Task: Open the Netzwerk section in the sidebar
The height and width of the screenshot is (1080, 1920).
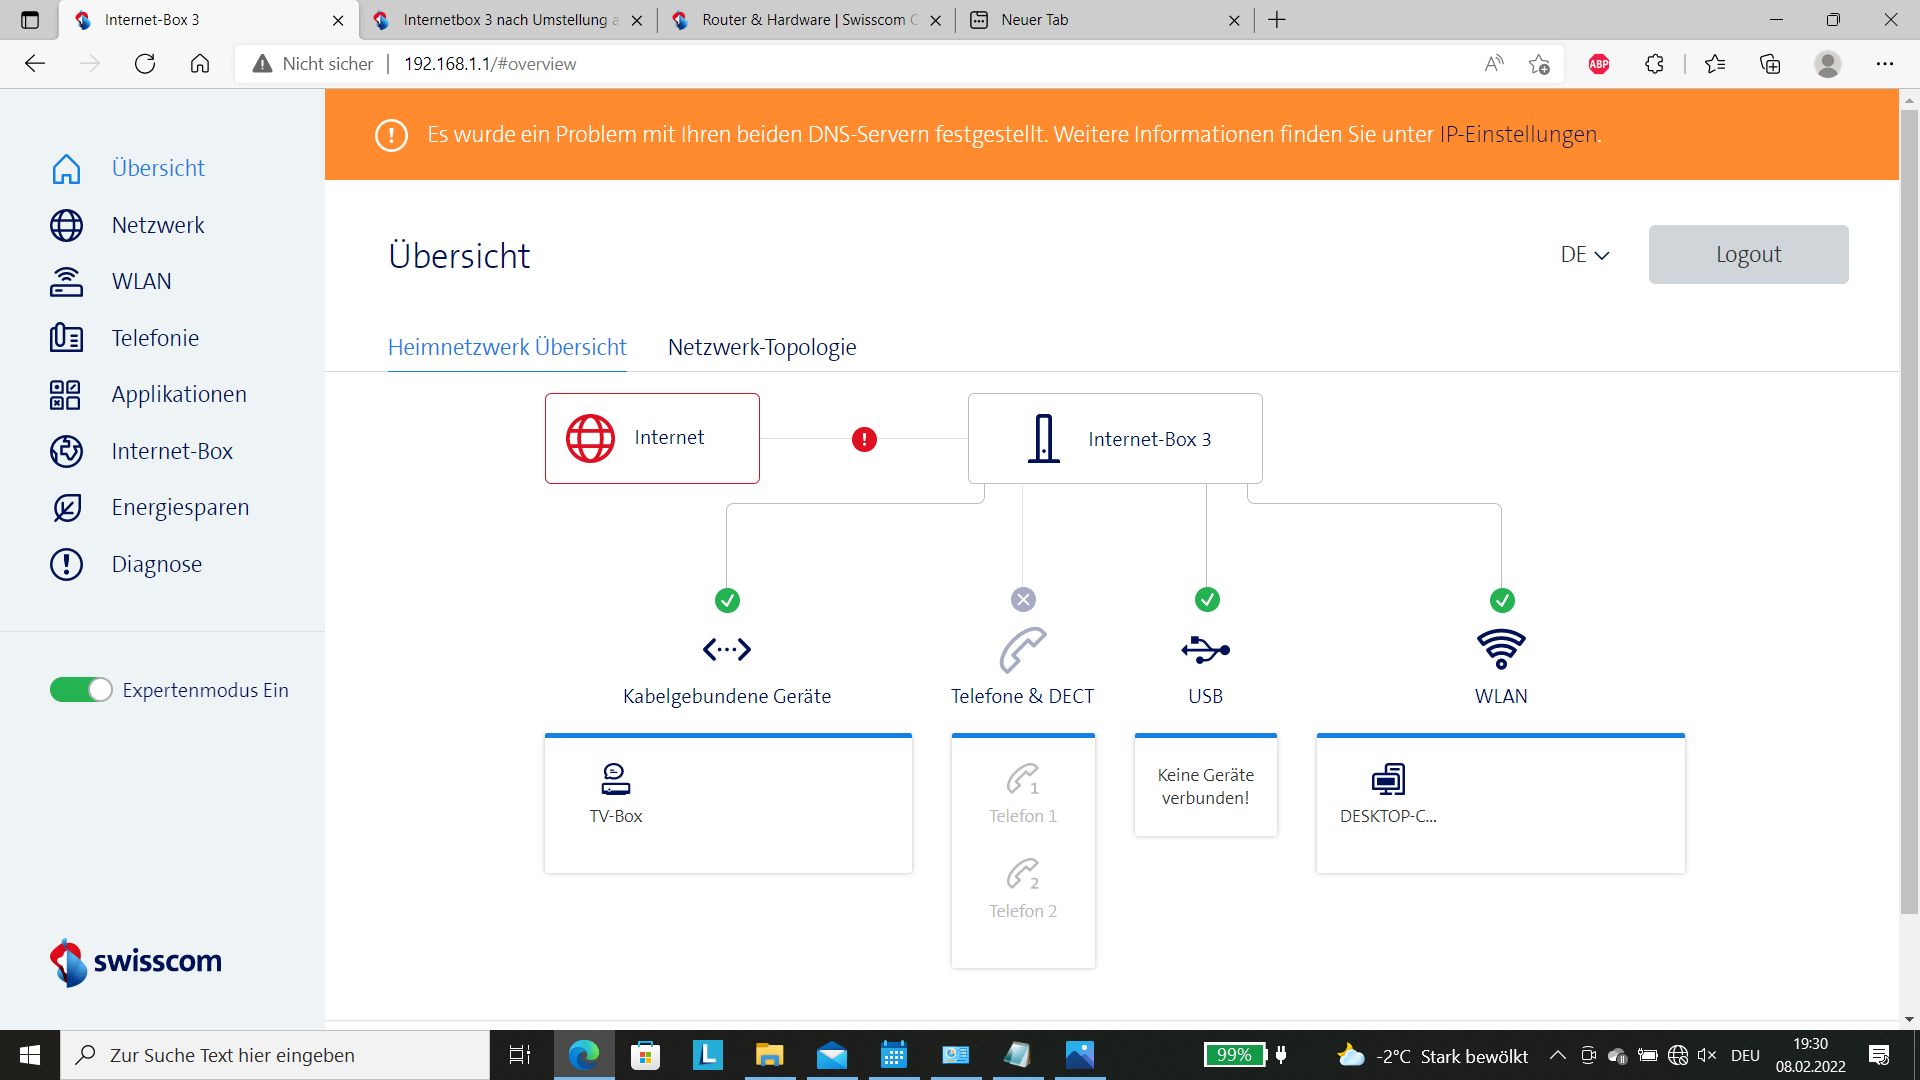Action: click(x=66, y=225)
